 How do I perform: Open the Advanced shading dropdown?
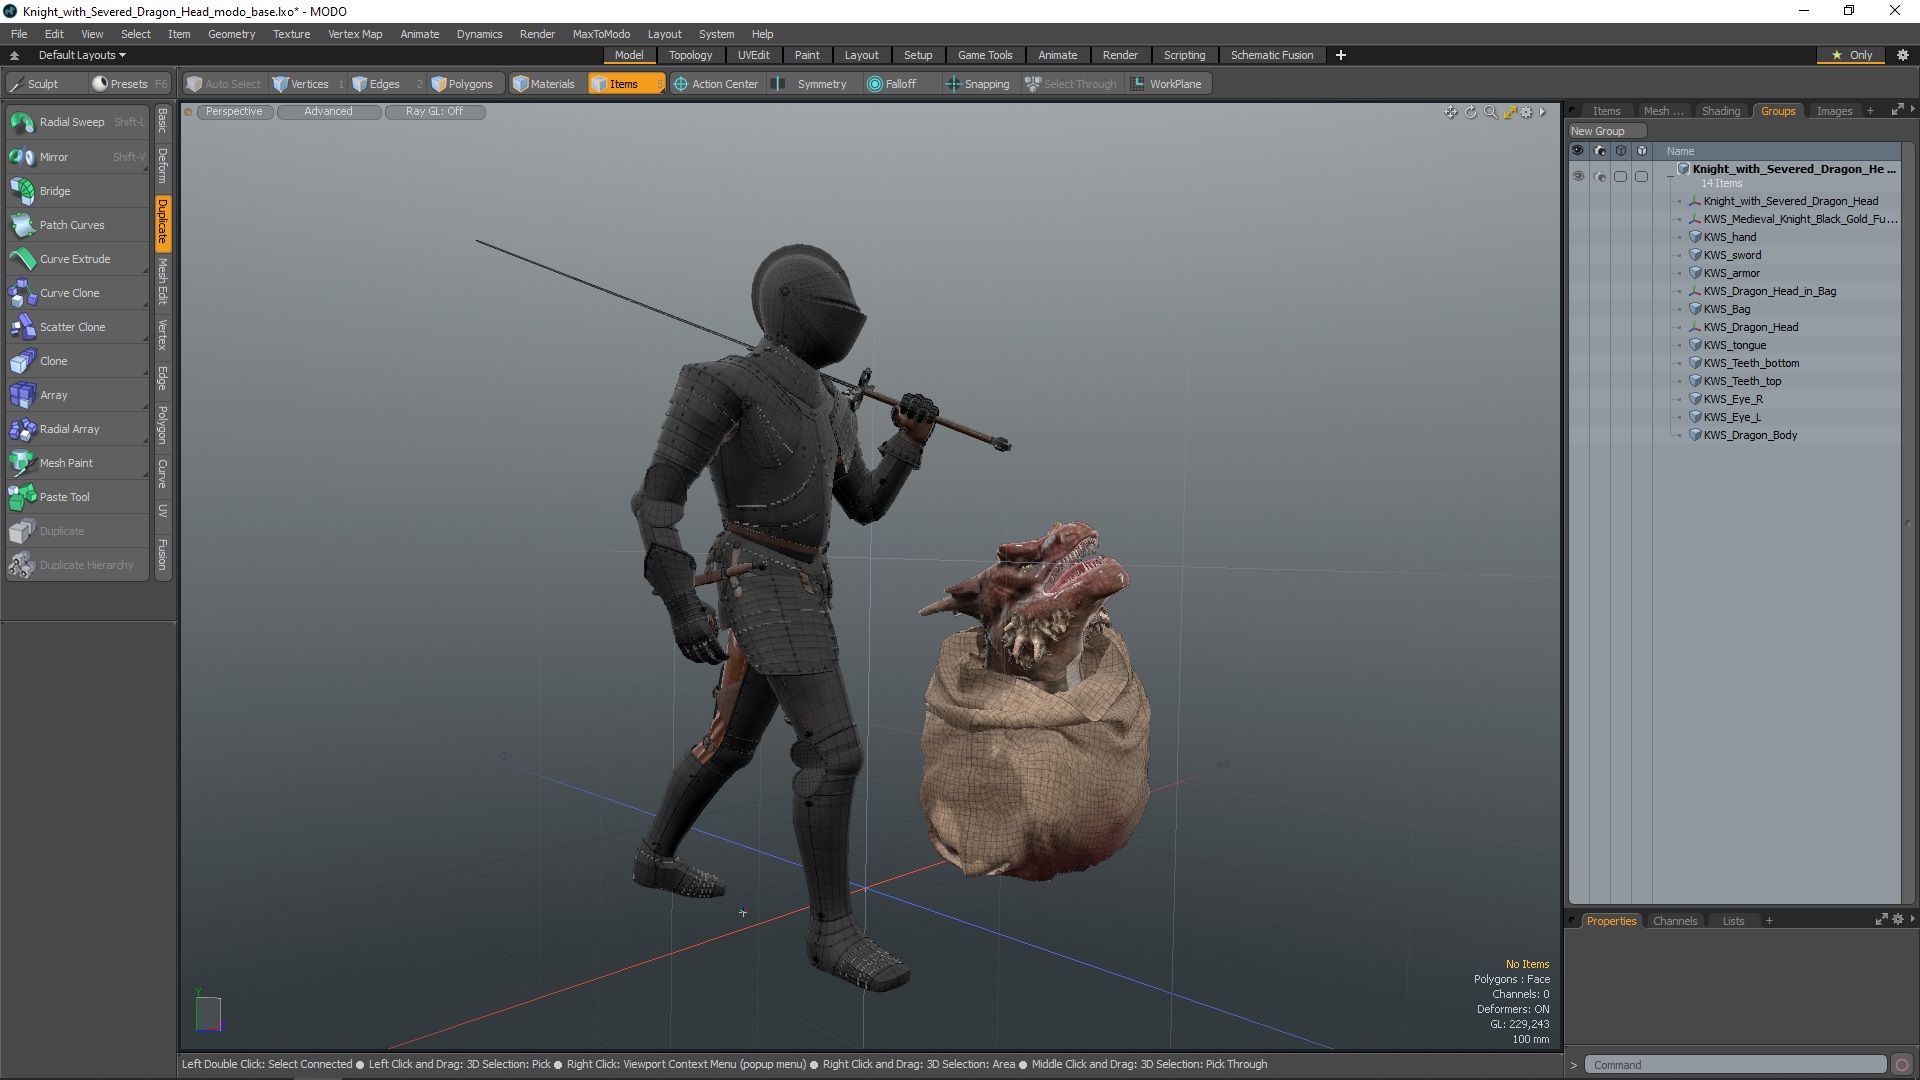coord(328,112)
